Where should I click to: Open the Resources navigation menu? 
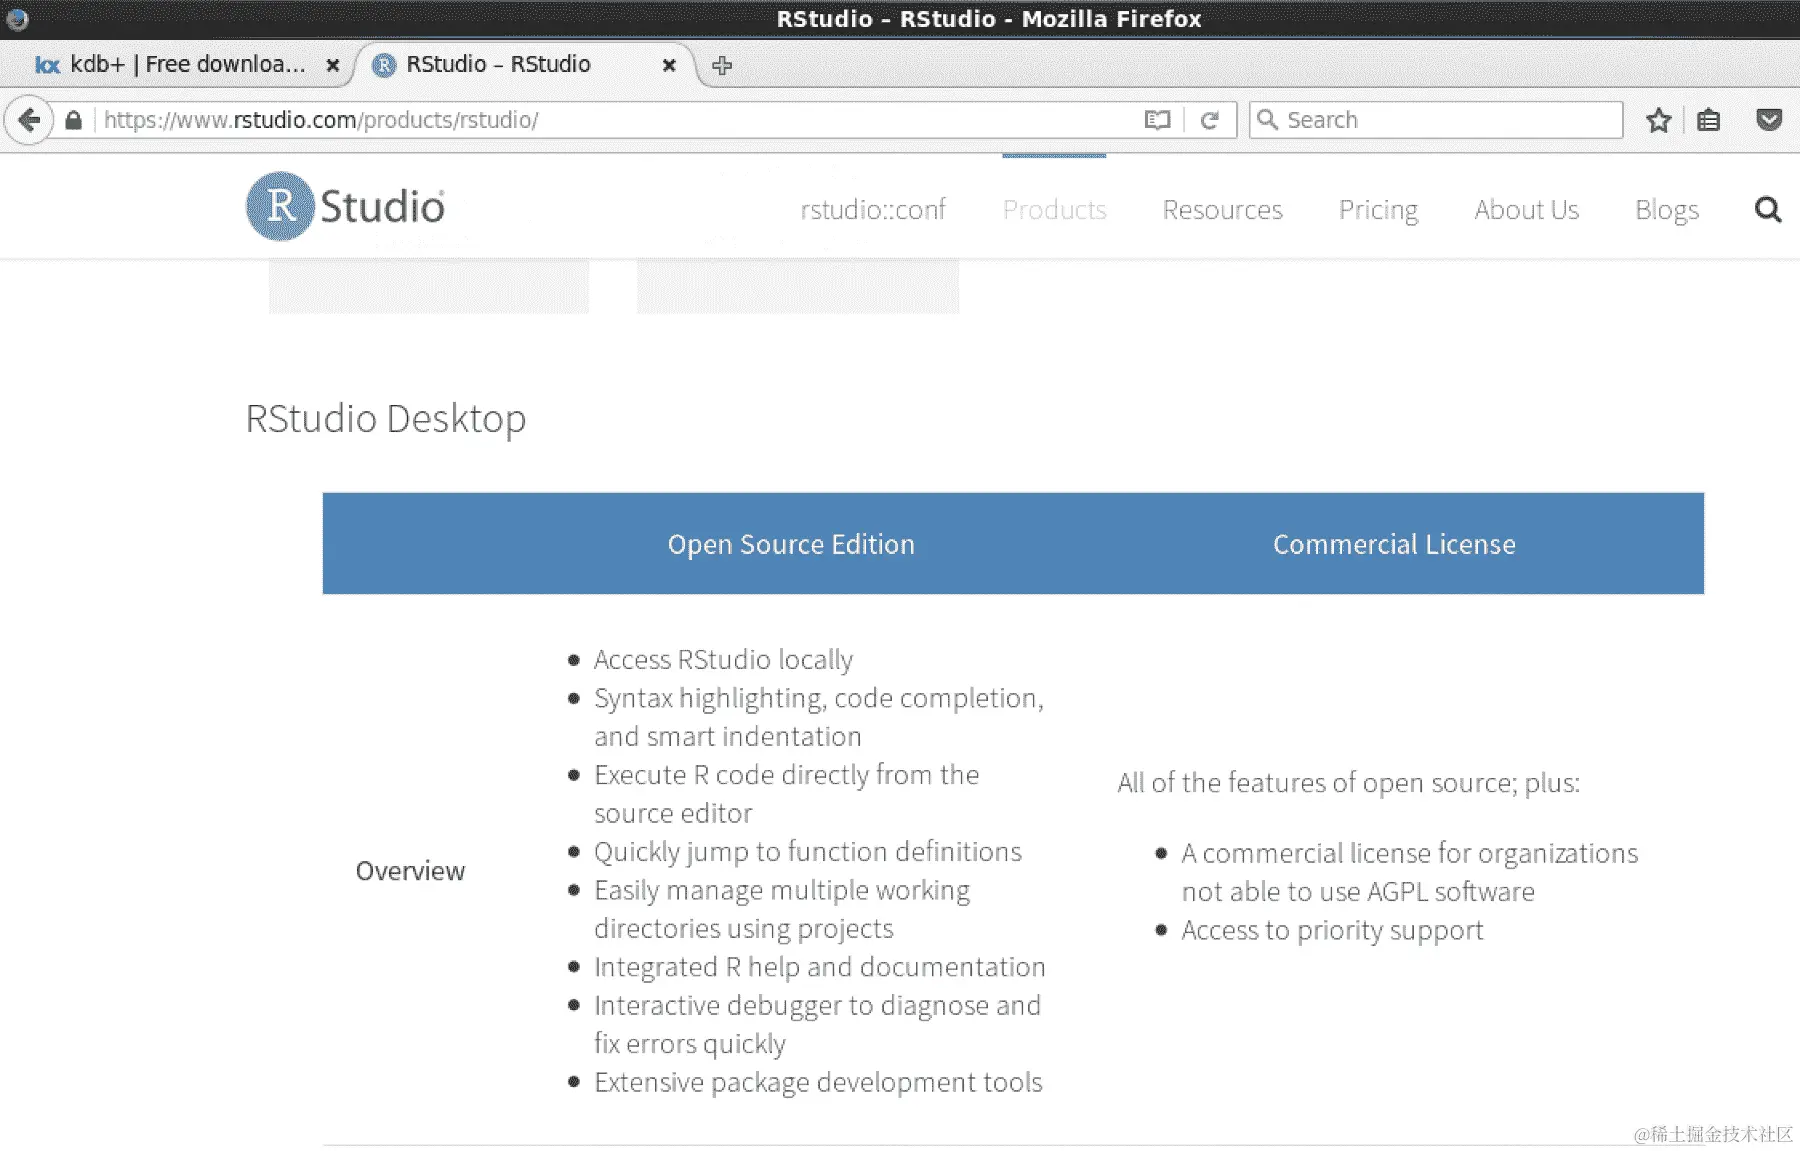click(1222, 210)
